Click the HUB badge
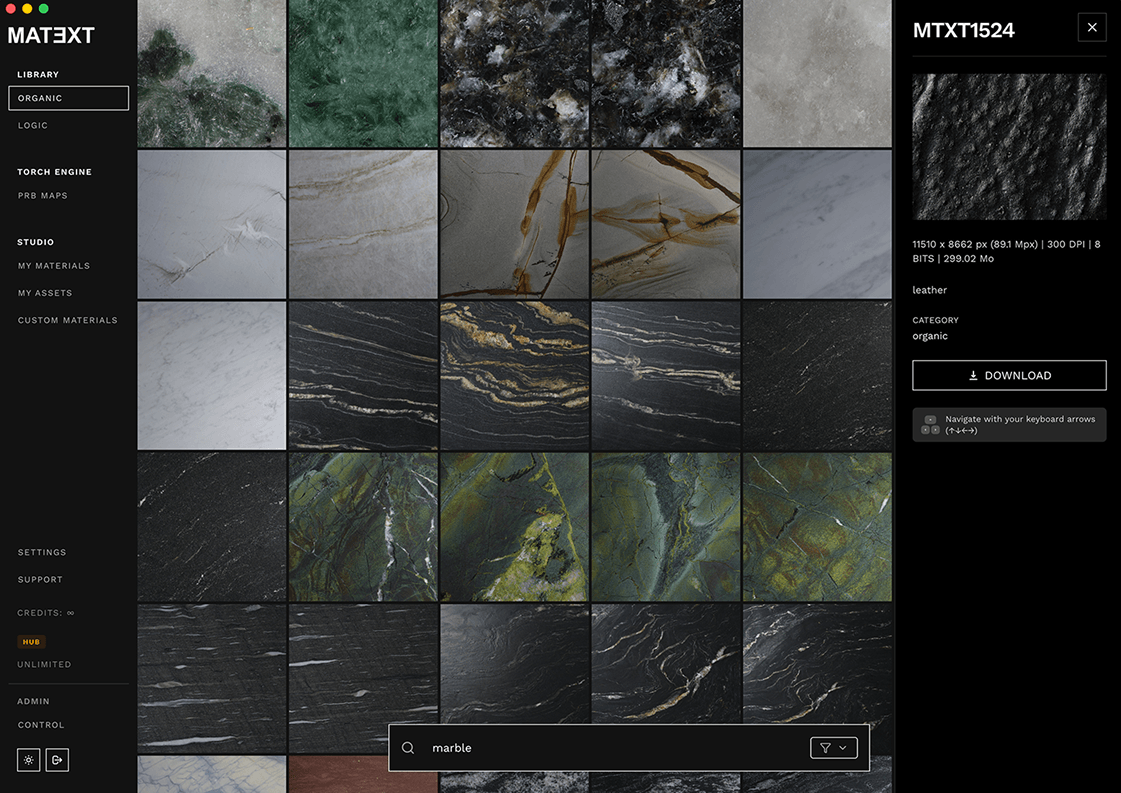Screen dimensions: 1121x793 click(31, 641)
